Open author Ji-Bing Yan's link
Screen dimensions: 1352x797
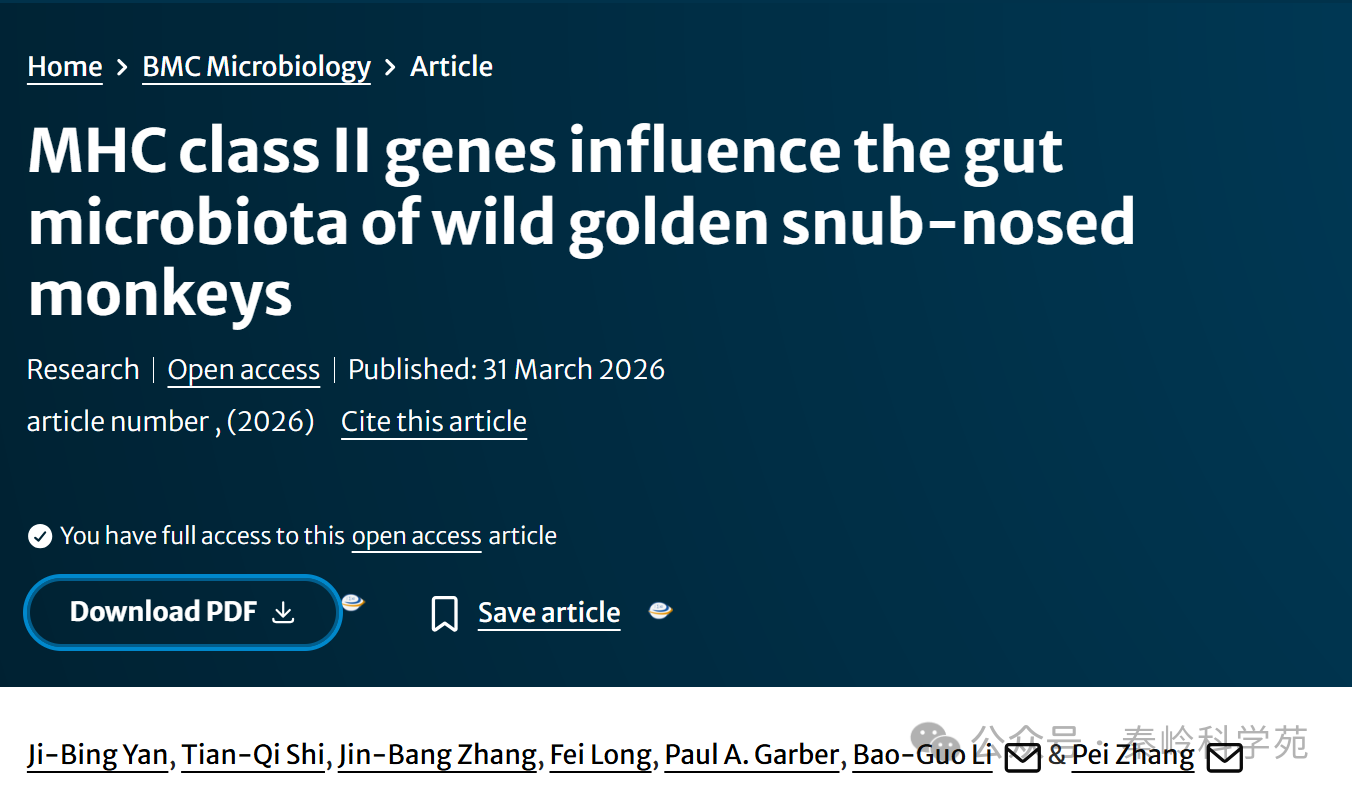point(97,755)
